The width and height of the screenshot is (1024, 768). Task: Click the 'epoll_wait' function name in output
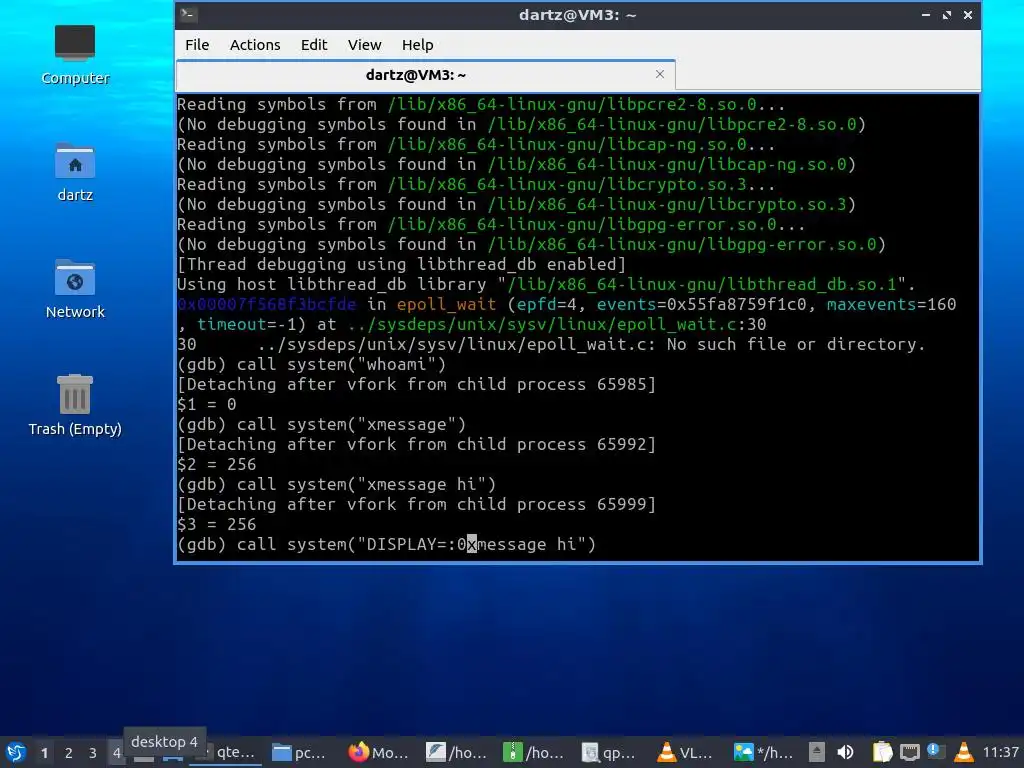coord(446,304)
